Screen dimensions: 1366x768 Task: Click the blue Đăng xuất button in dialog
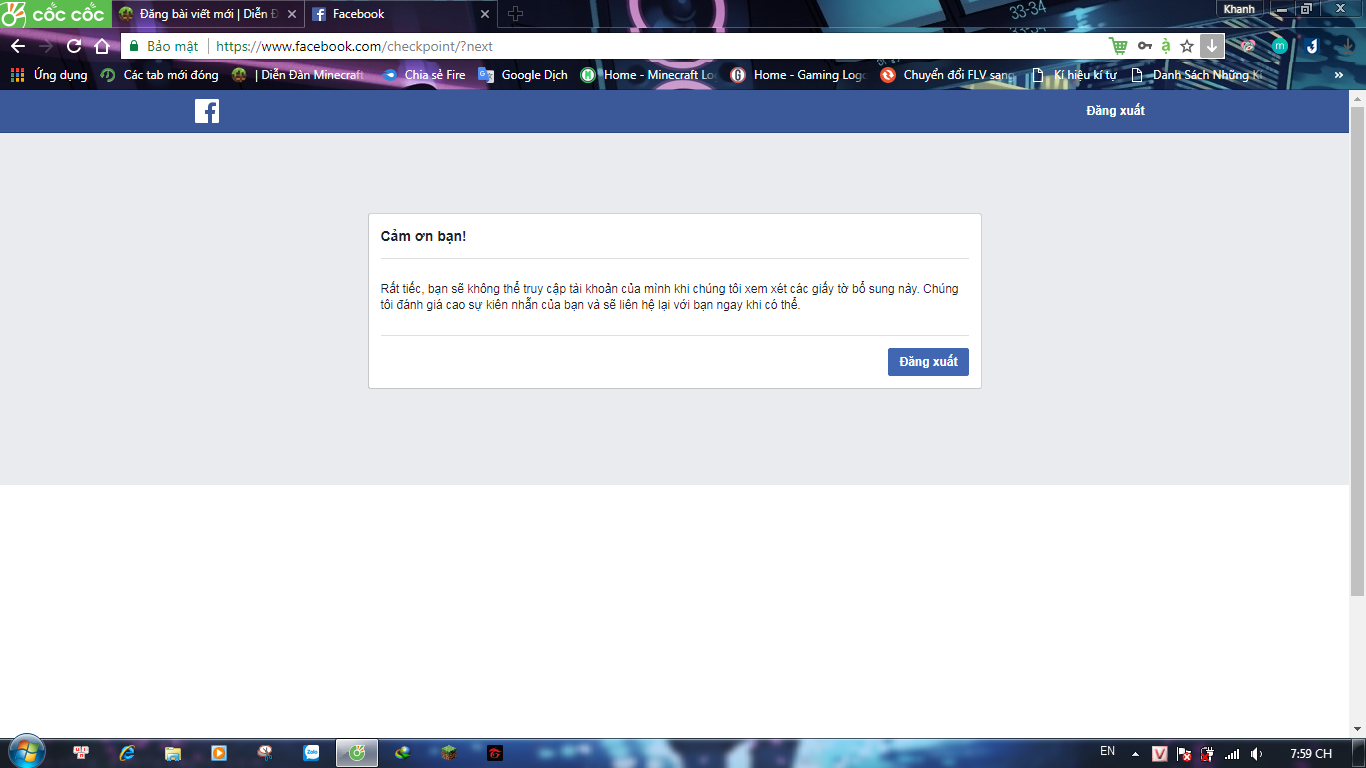click(928, 362)
